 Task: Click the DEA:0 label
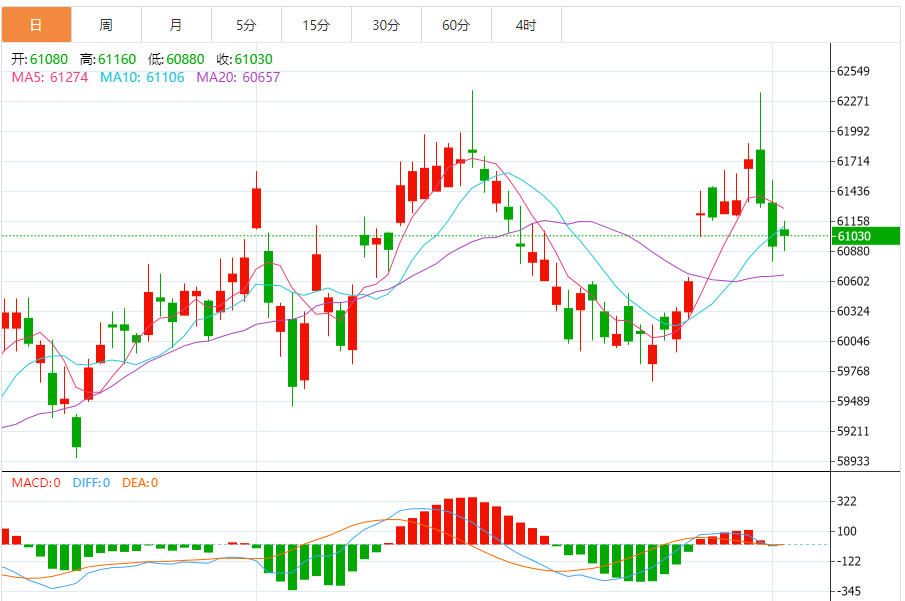pyautogui.click(x=140, y=483)
